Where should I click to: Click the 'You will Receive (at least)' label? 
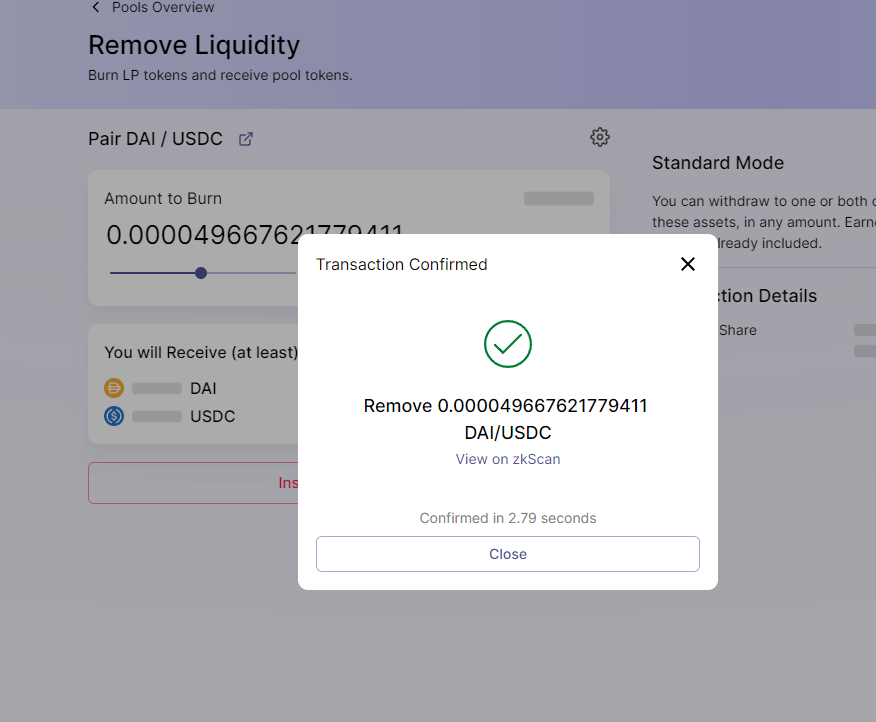click(201, 353)
